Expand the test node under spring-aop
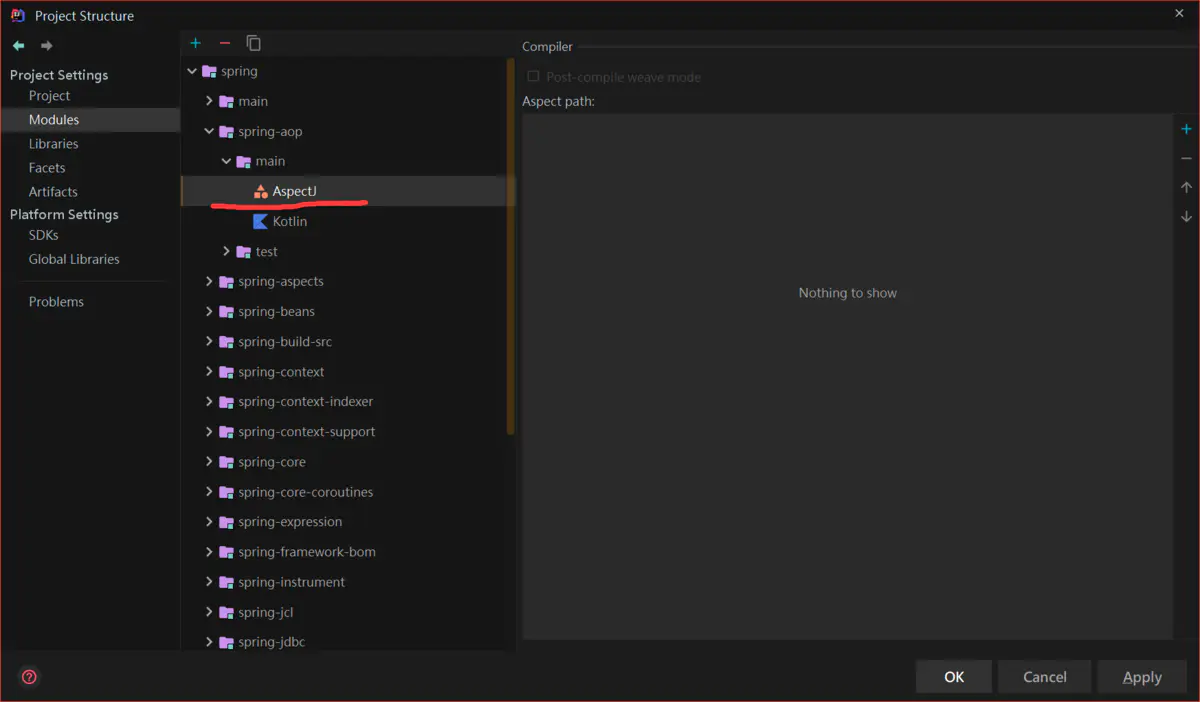Screen dimensions: 1200x702 tap(226, 251)
